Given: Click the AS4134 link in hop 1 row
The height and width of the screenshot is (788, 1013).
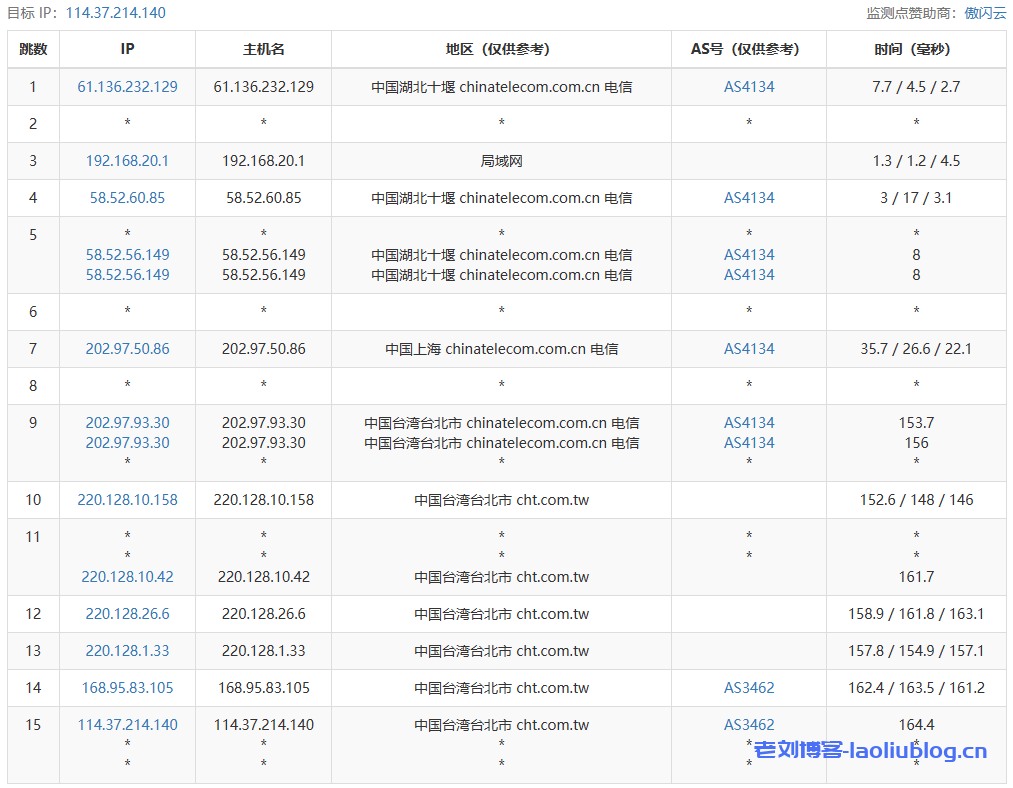Looking at the screenshot, I should pyautogui.click(x=749, y=87).
